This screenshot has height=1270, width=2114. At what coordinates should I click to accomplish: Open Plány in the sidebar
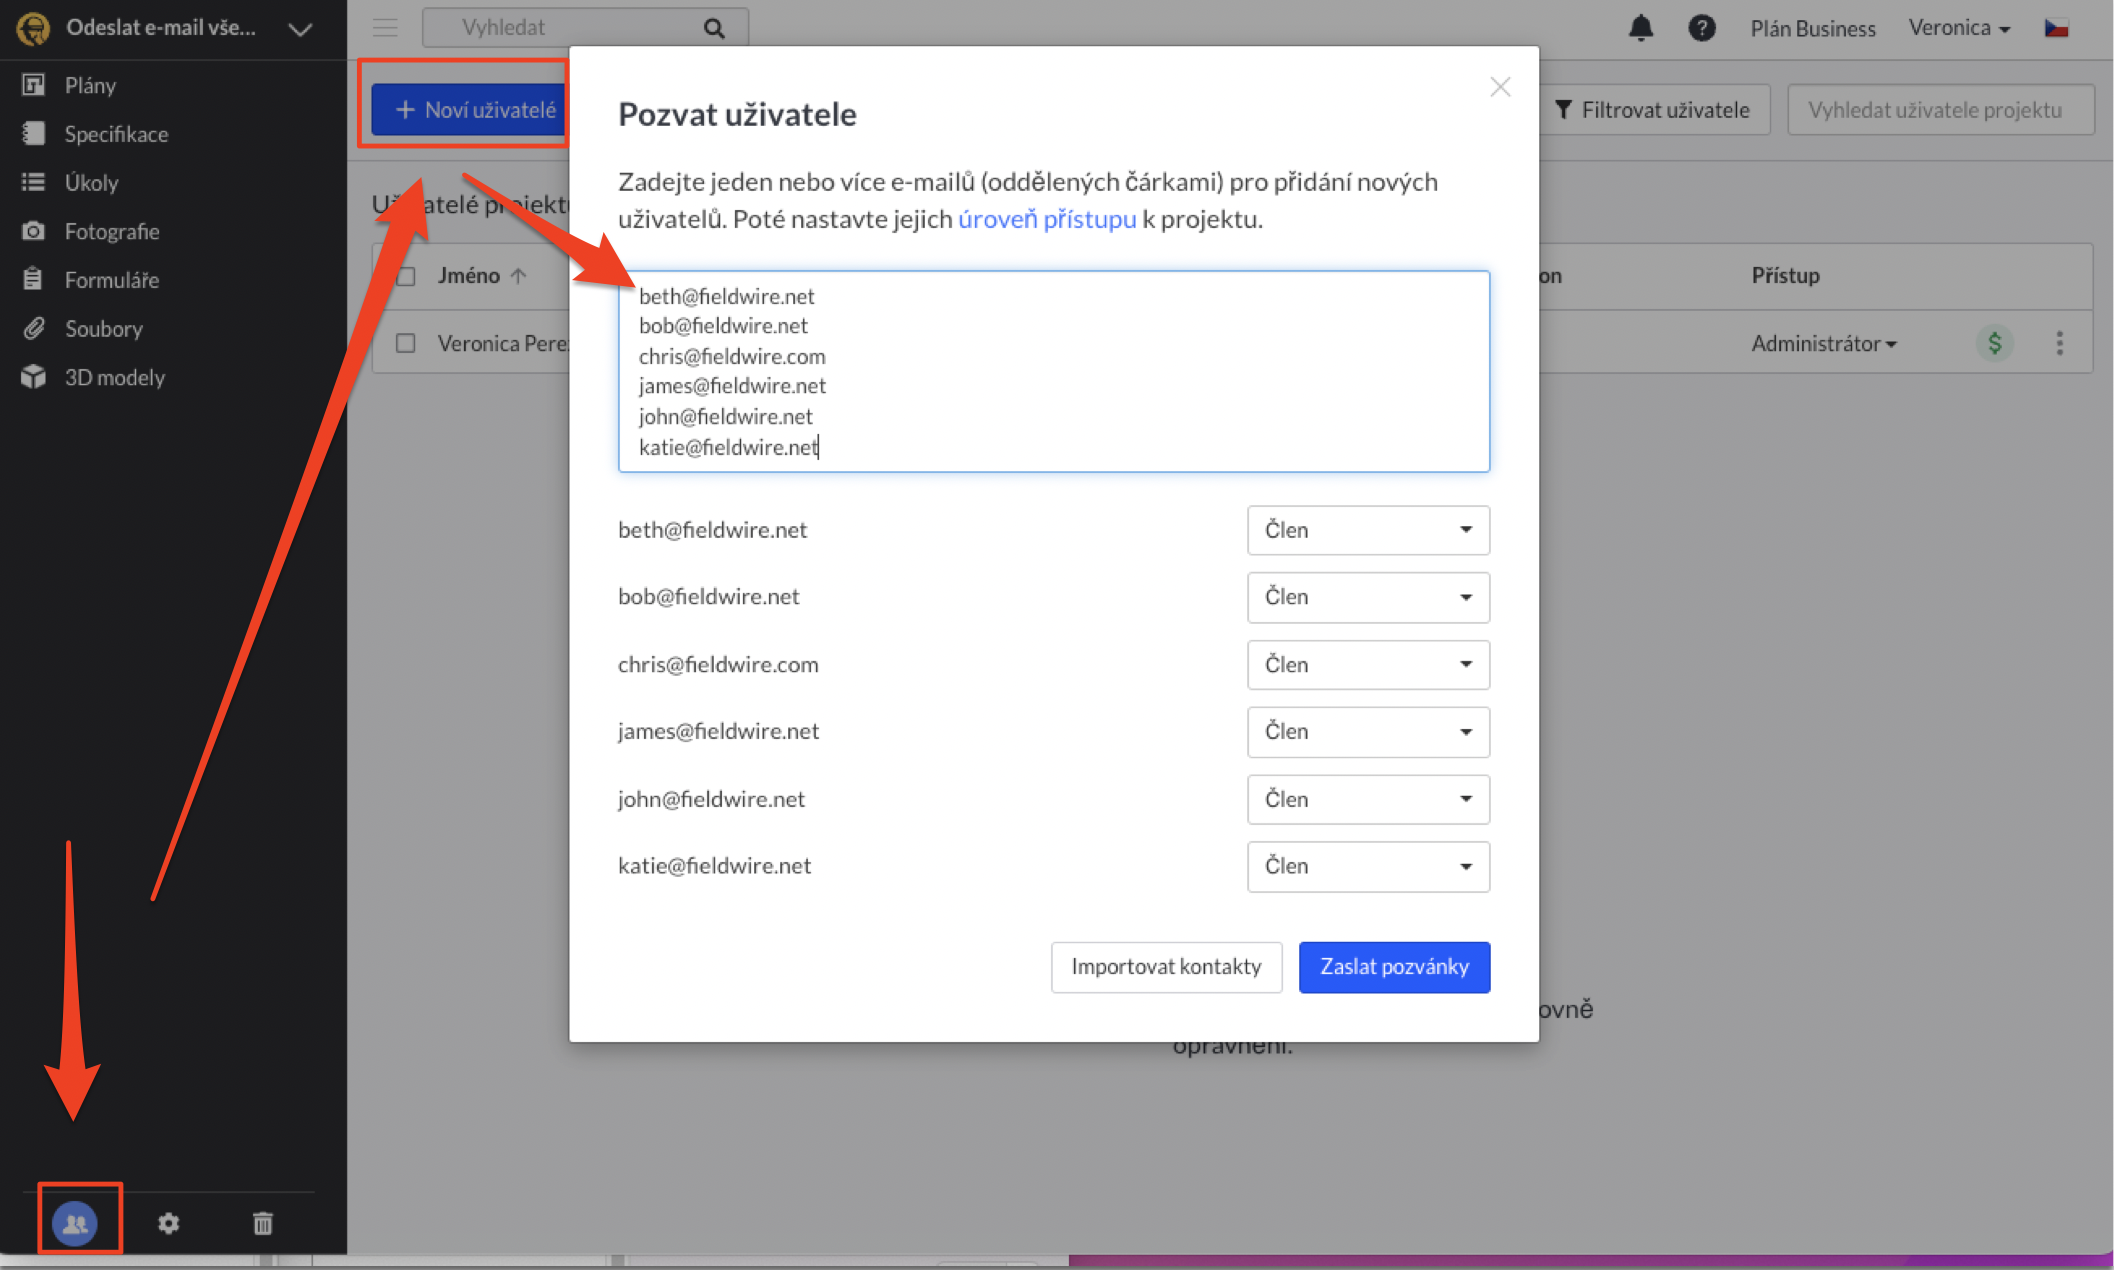click(90, 85)
